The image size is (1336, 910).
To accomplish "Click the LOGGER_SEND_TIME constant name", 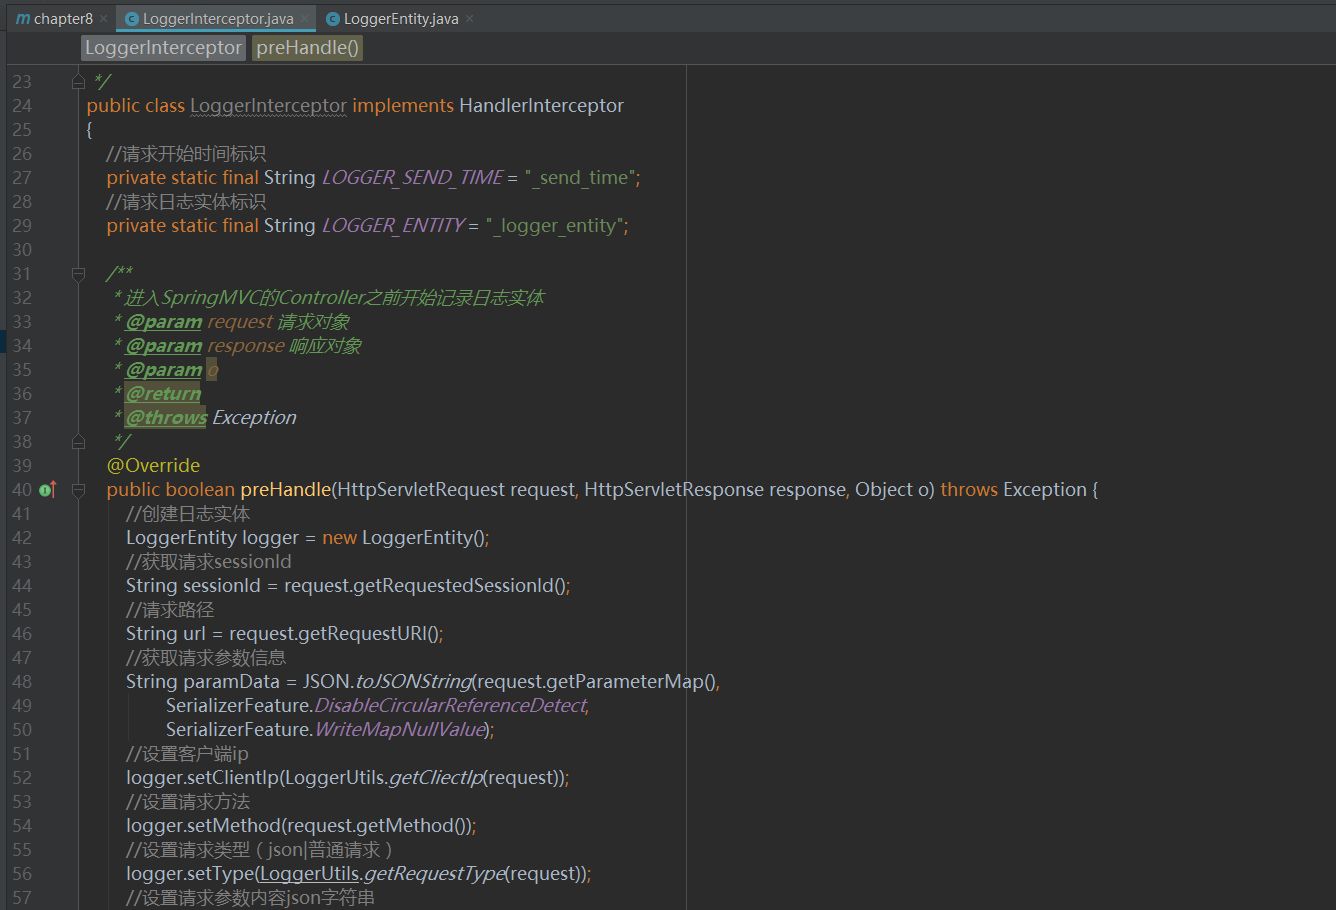I will point(412,177).
